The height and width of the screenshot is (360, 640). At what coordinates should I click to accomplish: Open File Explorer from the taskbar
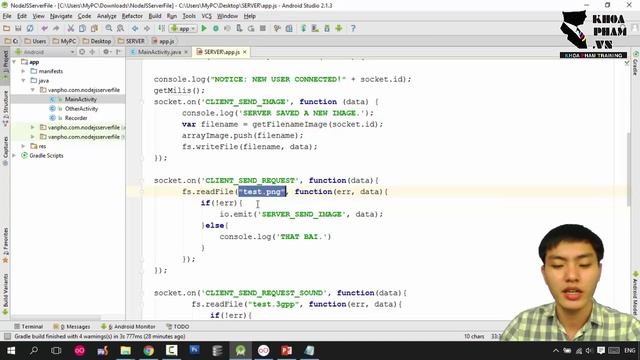(126, 351)
